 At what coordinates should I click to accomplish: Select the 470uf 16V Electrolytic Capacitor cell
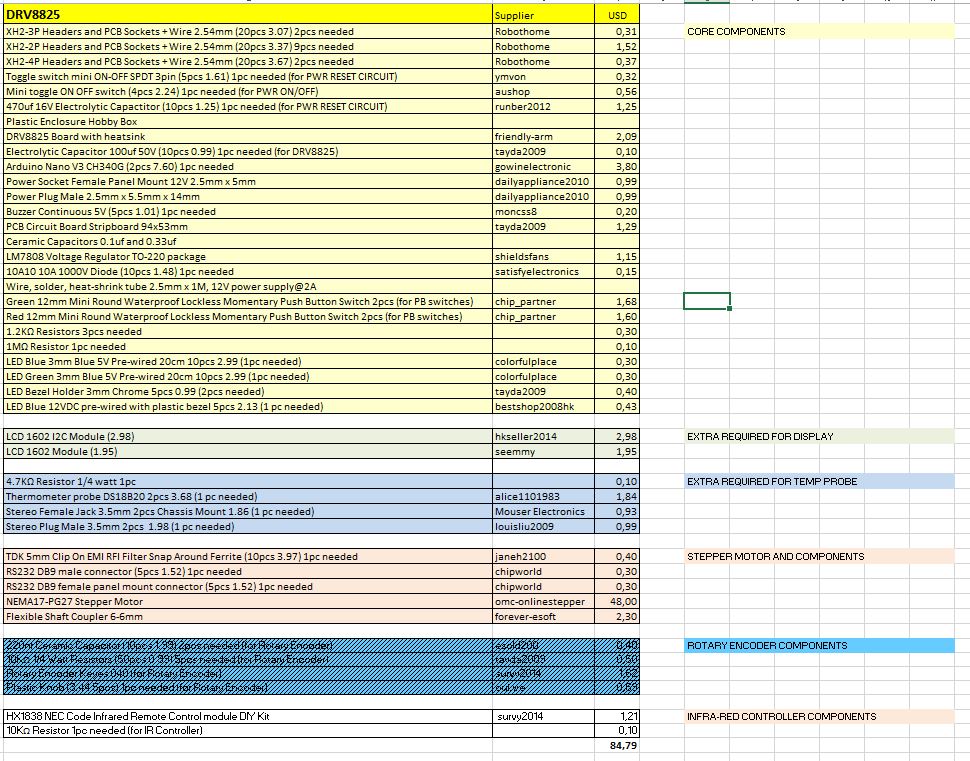[x=248, y=106]
